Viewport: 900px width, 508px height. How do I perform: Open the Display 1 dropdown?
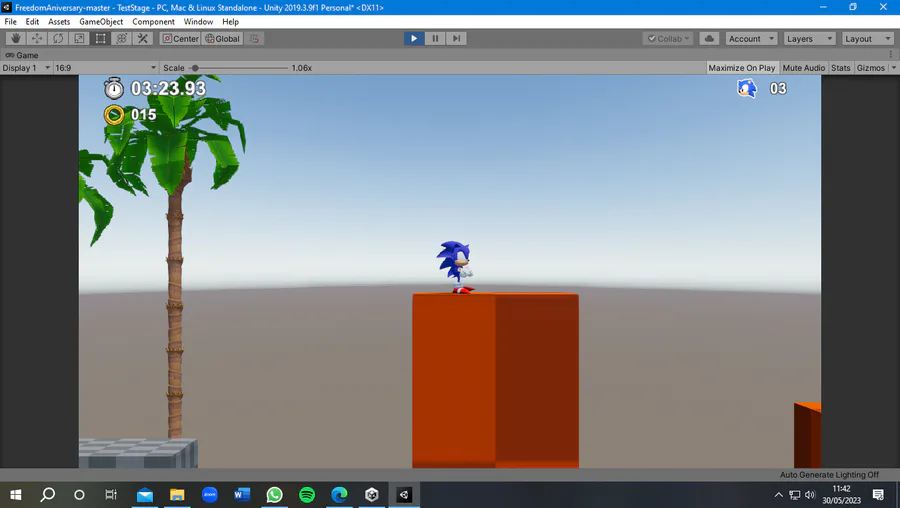[26, 68]
